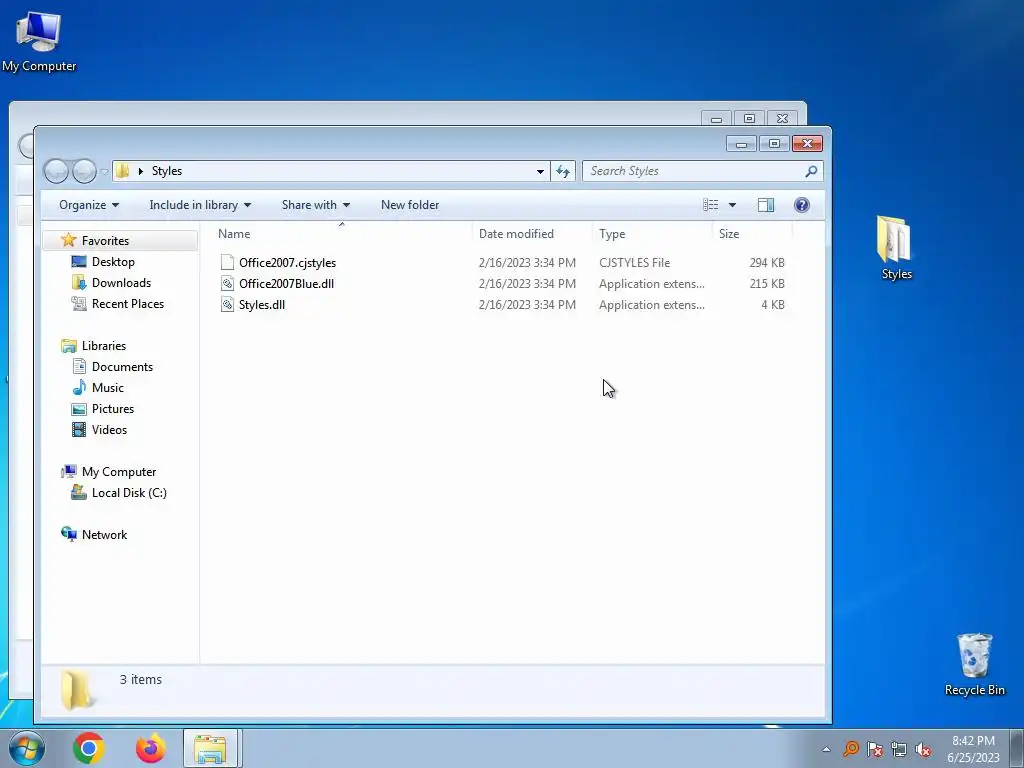Open the Music library

(107, 388)
